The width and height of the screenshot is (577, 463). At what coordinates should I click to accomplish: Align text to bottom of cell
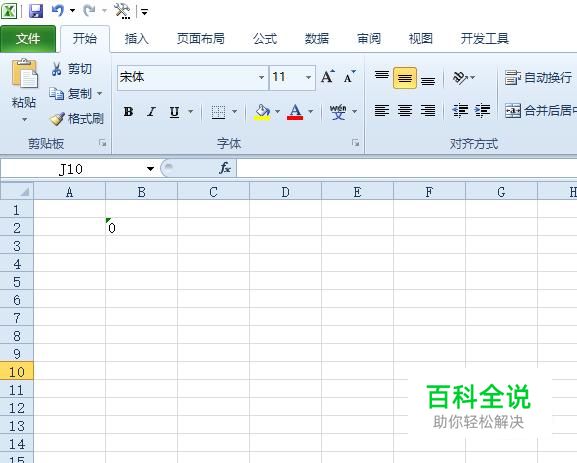[428, 80]
